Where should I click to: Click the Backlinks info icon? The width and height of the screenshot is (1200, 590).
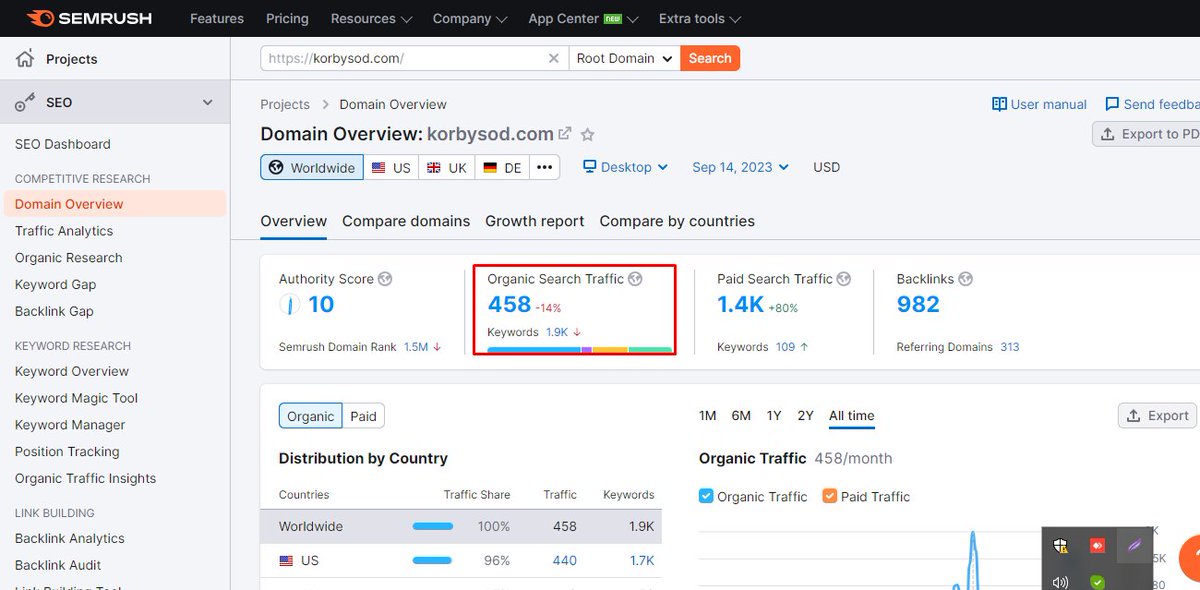965,279
